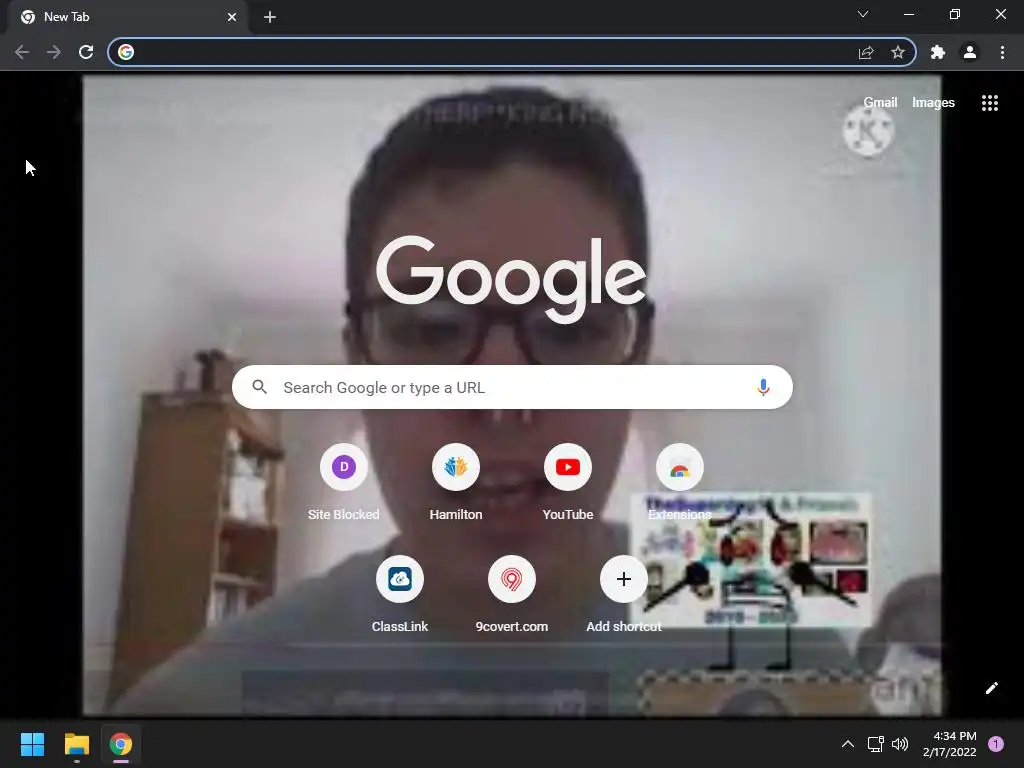
Task: Reload the page with the refresh icon
Action: click(x=86, y=52)
